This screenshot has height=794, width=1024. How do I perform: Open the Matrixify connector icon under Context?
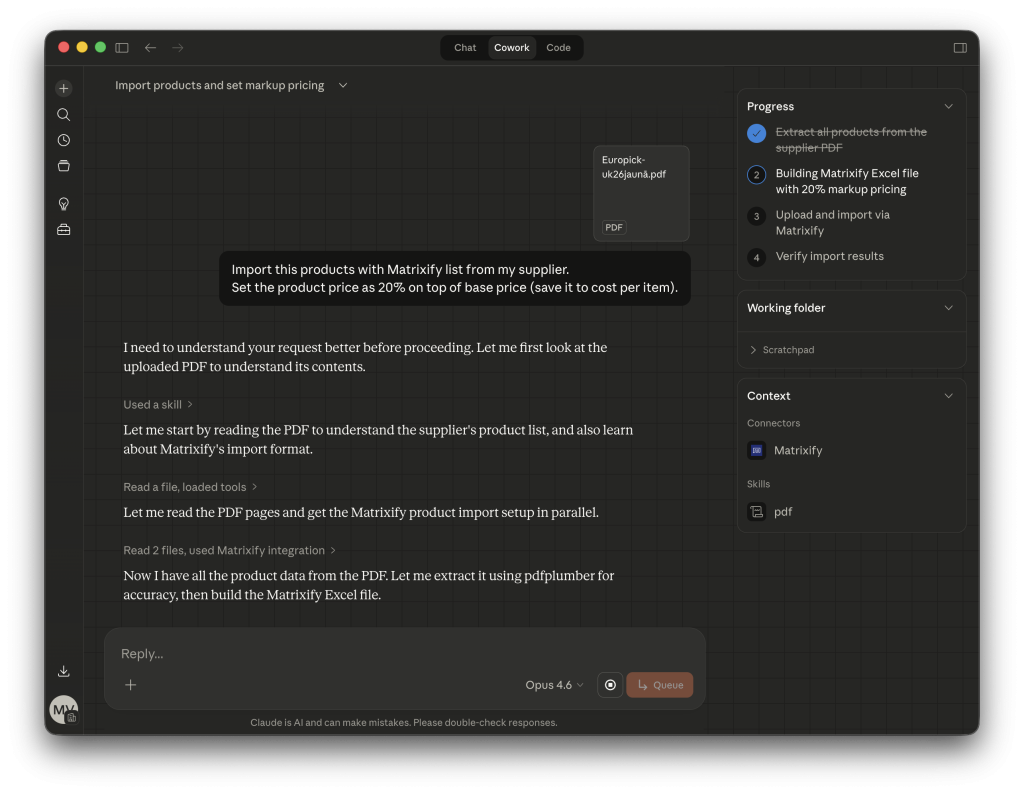click(x=756, y=450)
